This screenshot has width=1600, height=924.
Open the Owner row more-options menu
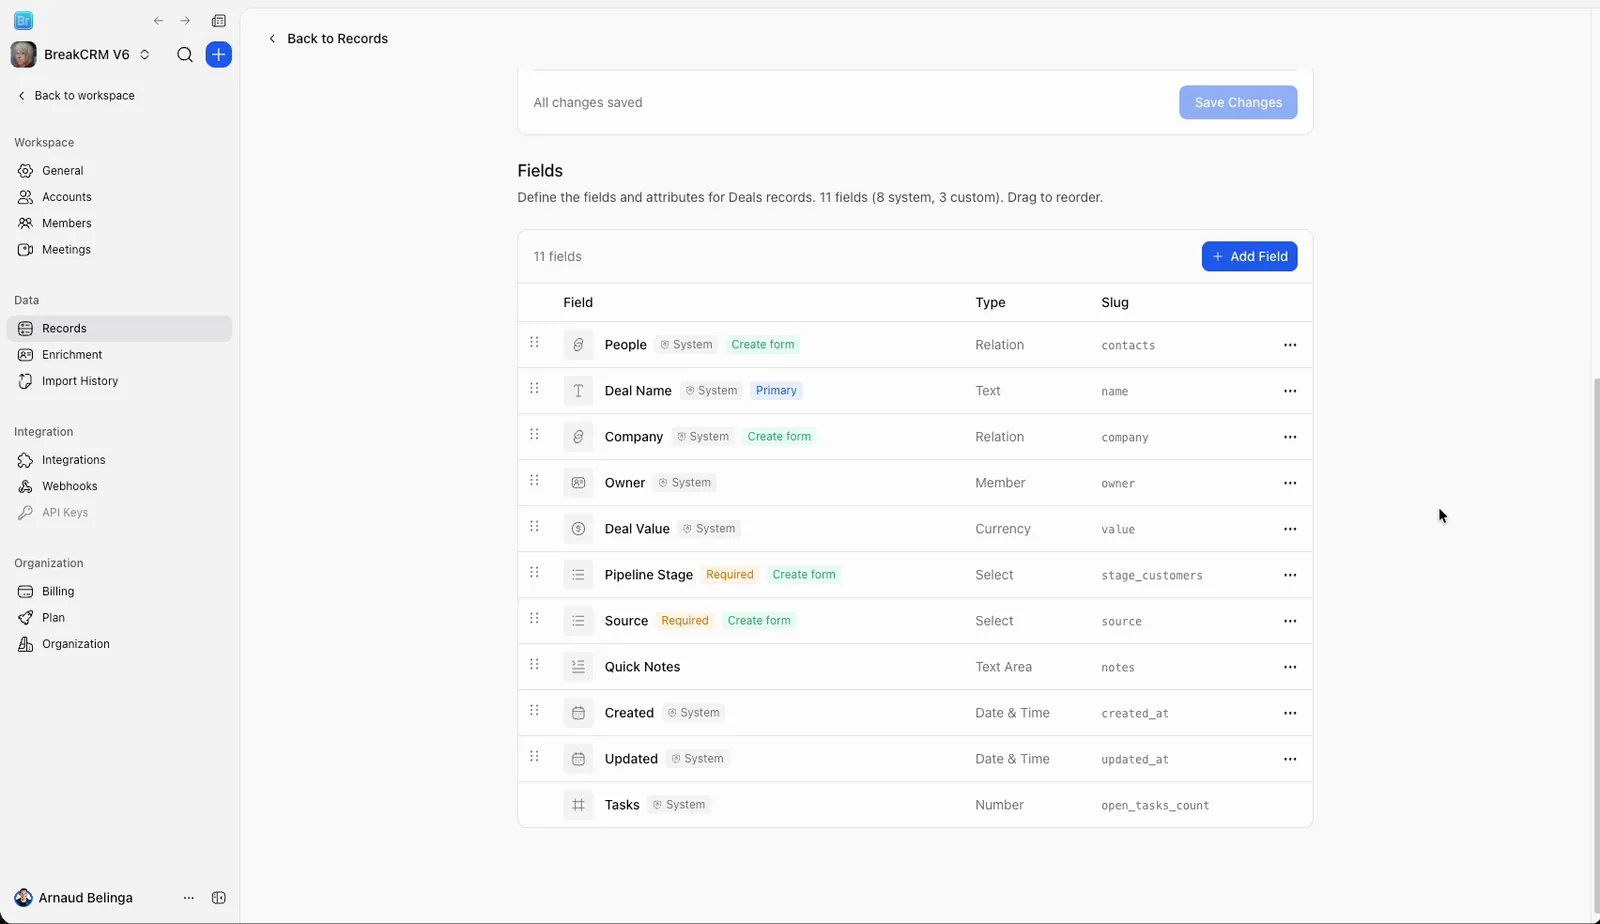click(1290, 483)
